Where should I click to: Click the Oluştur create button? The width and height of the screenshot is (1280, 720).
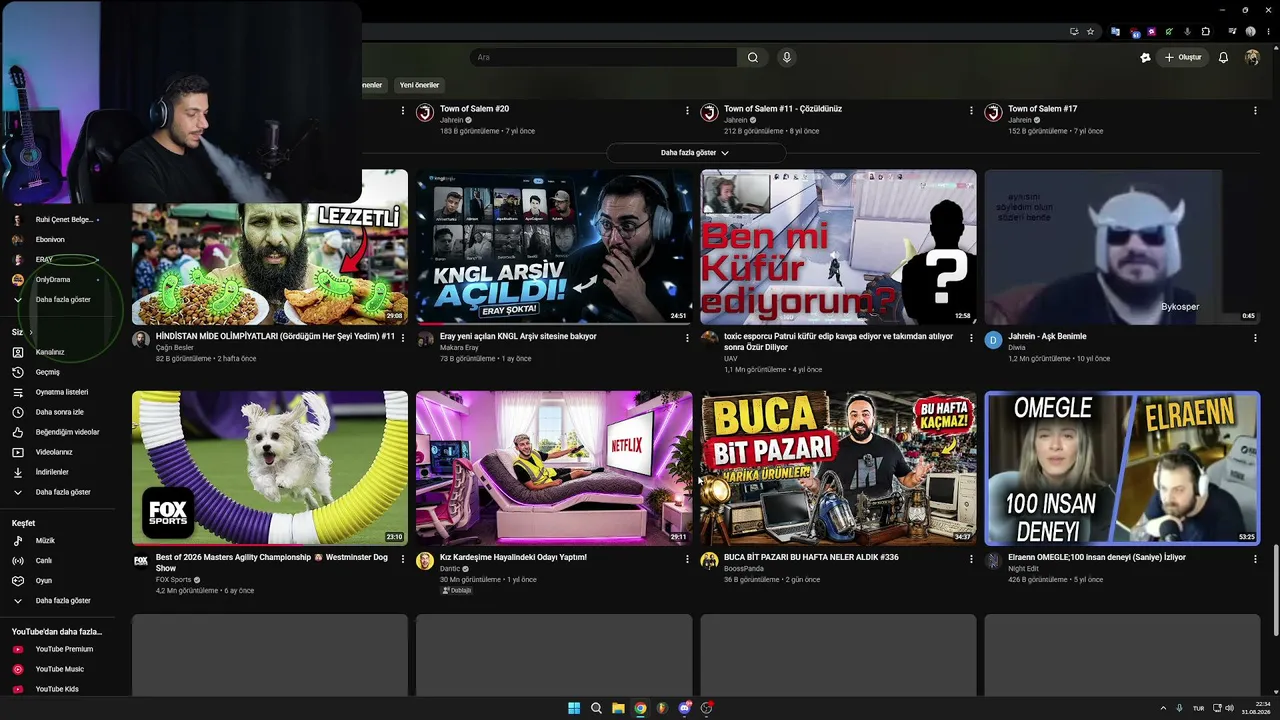(x=1181, y=58)
